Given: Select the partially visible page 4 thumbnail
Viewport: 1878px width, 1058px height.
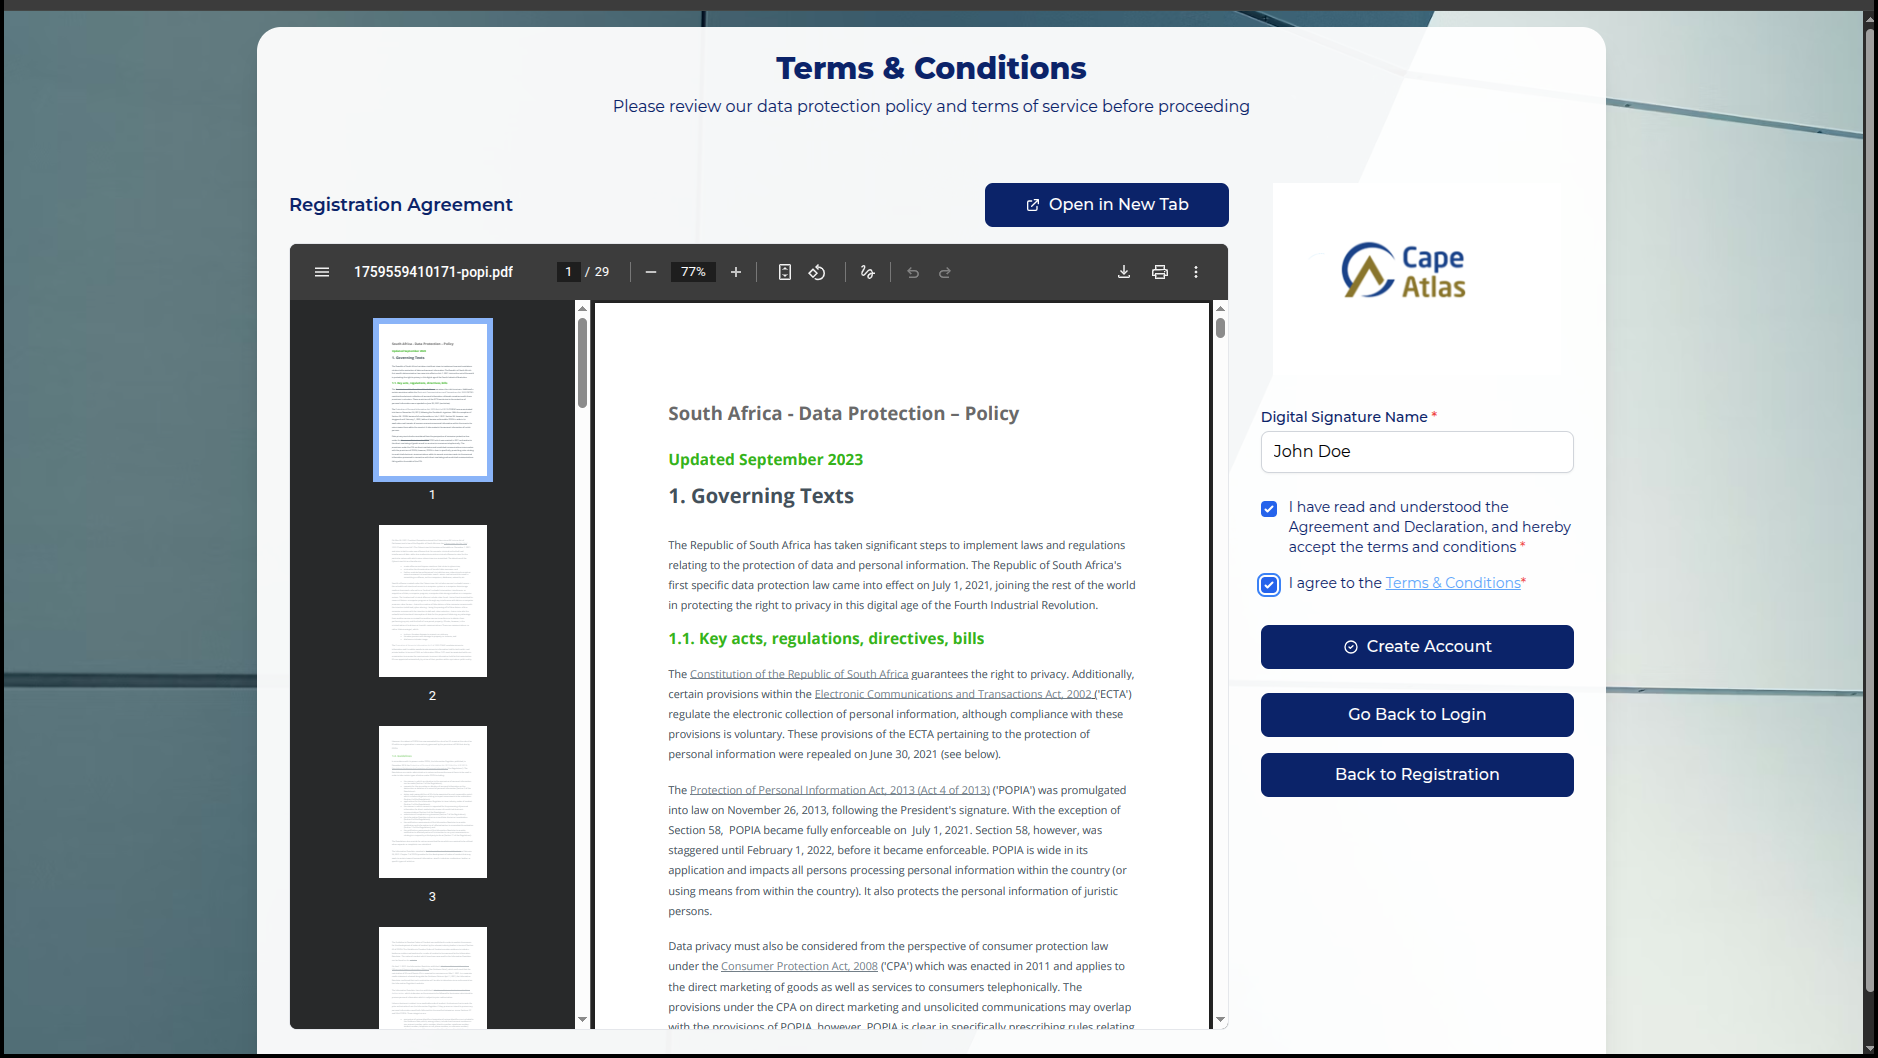Looking at the screenshot, I should (433, 977).
